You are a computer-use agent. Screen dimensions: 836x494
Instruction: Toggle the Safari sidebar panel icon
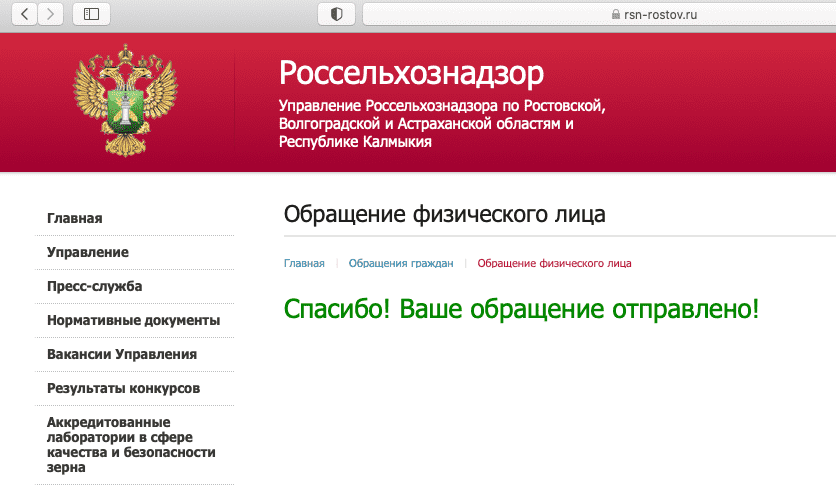tap(92, 14)
